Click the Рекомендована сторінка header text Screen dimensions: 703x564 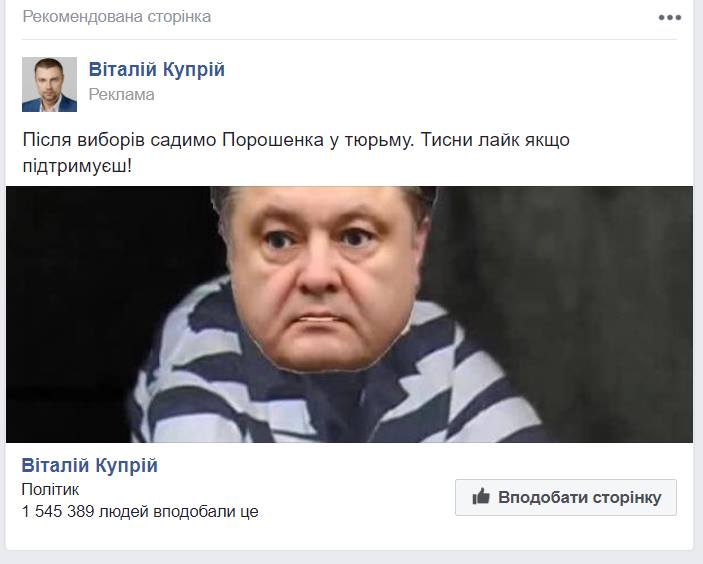[x=117, y=17]
